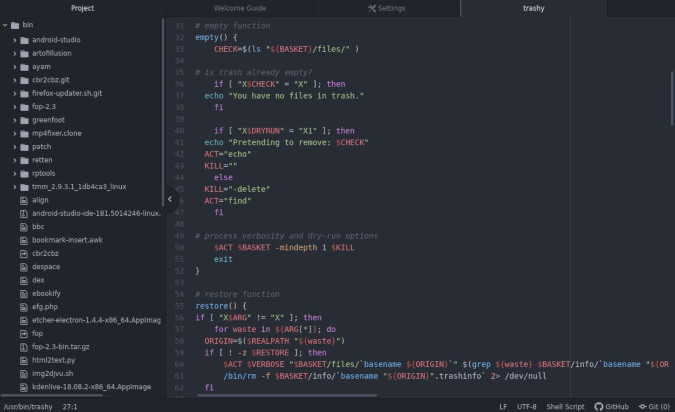Click the GitHub icon in status bar
Viewport: 675px width, 412px height.
point(598,406)
